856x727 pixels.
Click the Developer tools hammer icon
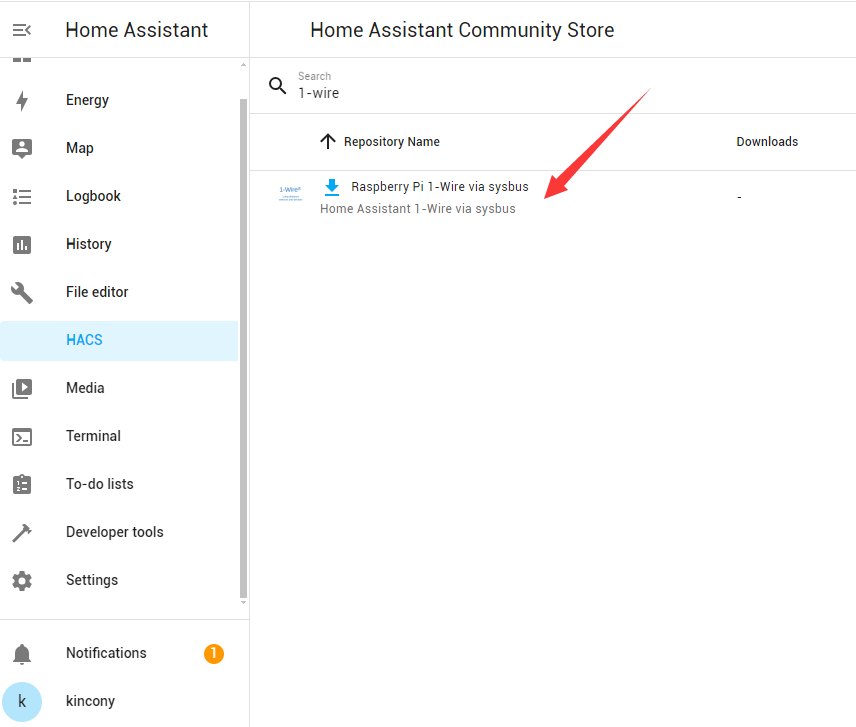22,532
